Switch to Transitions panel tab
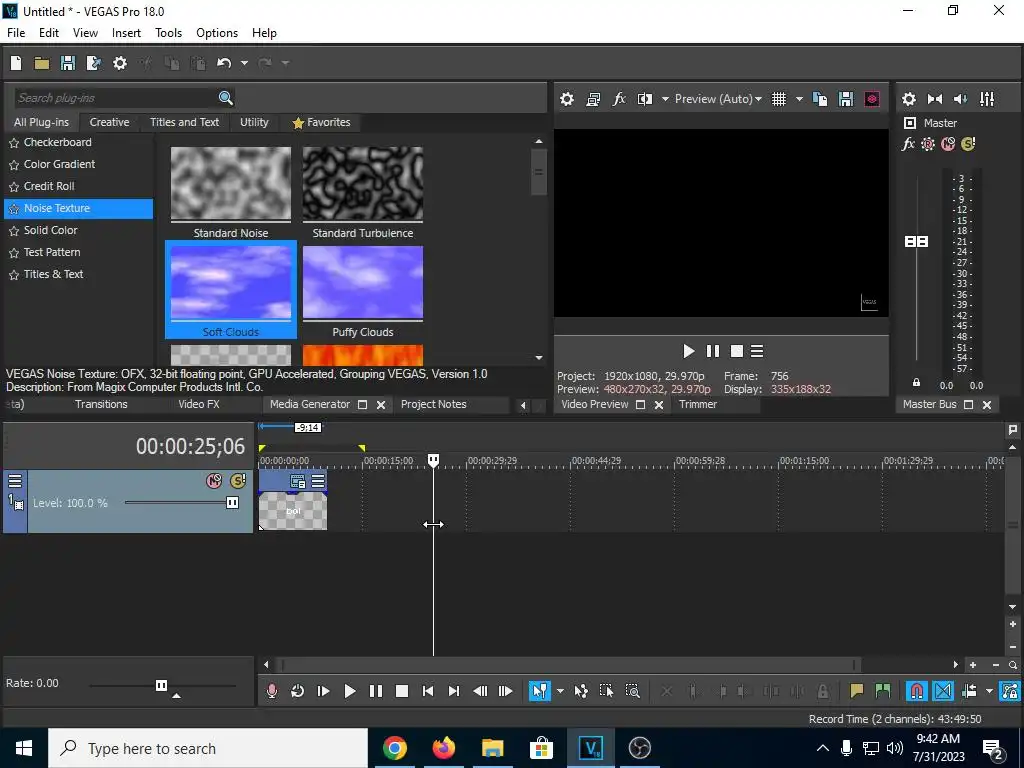1024x768 pixels. pyautogui.click(x=101, y=404)
